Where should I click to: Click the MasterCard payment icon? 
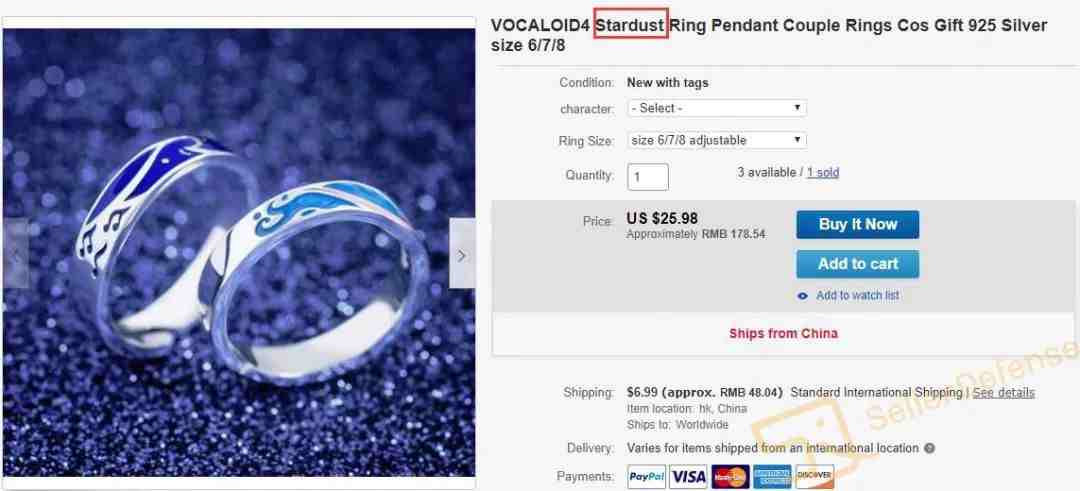[x=730, y=477]
